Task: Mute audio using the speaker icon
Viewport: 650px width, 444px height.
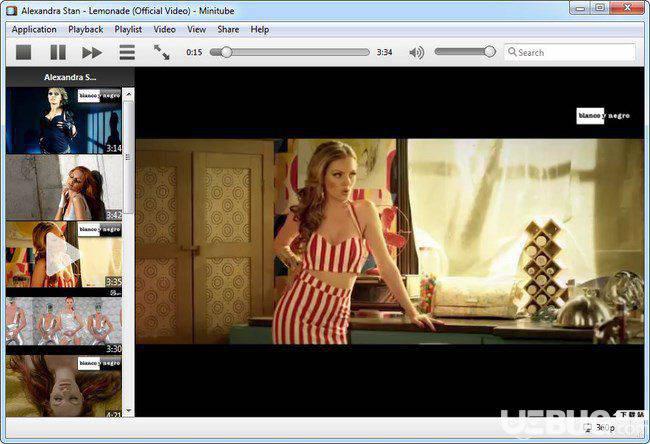Action: pos(417,52)
